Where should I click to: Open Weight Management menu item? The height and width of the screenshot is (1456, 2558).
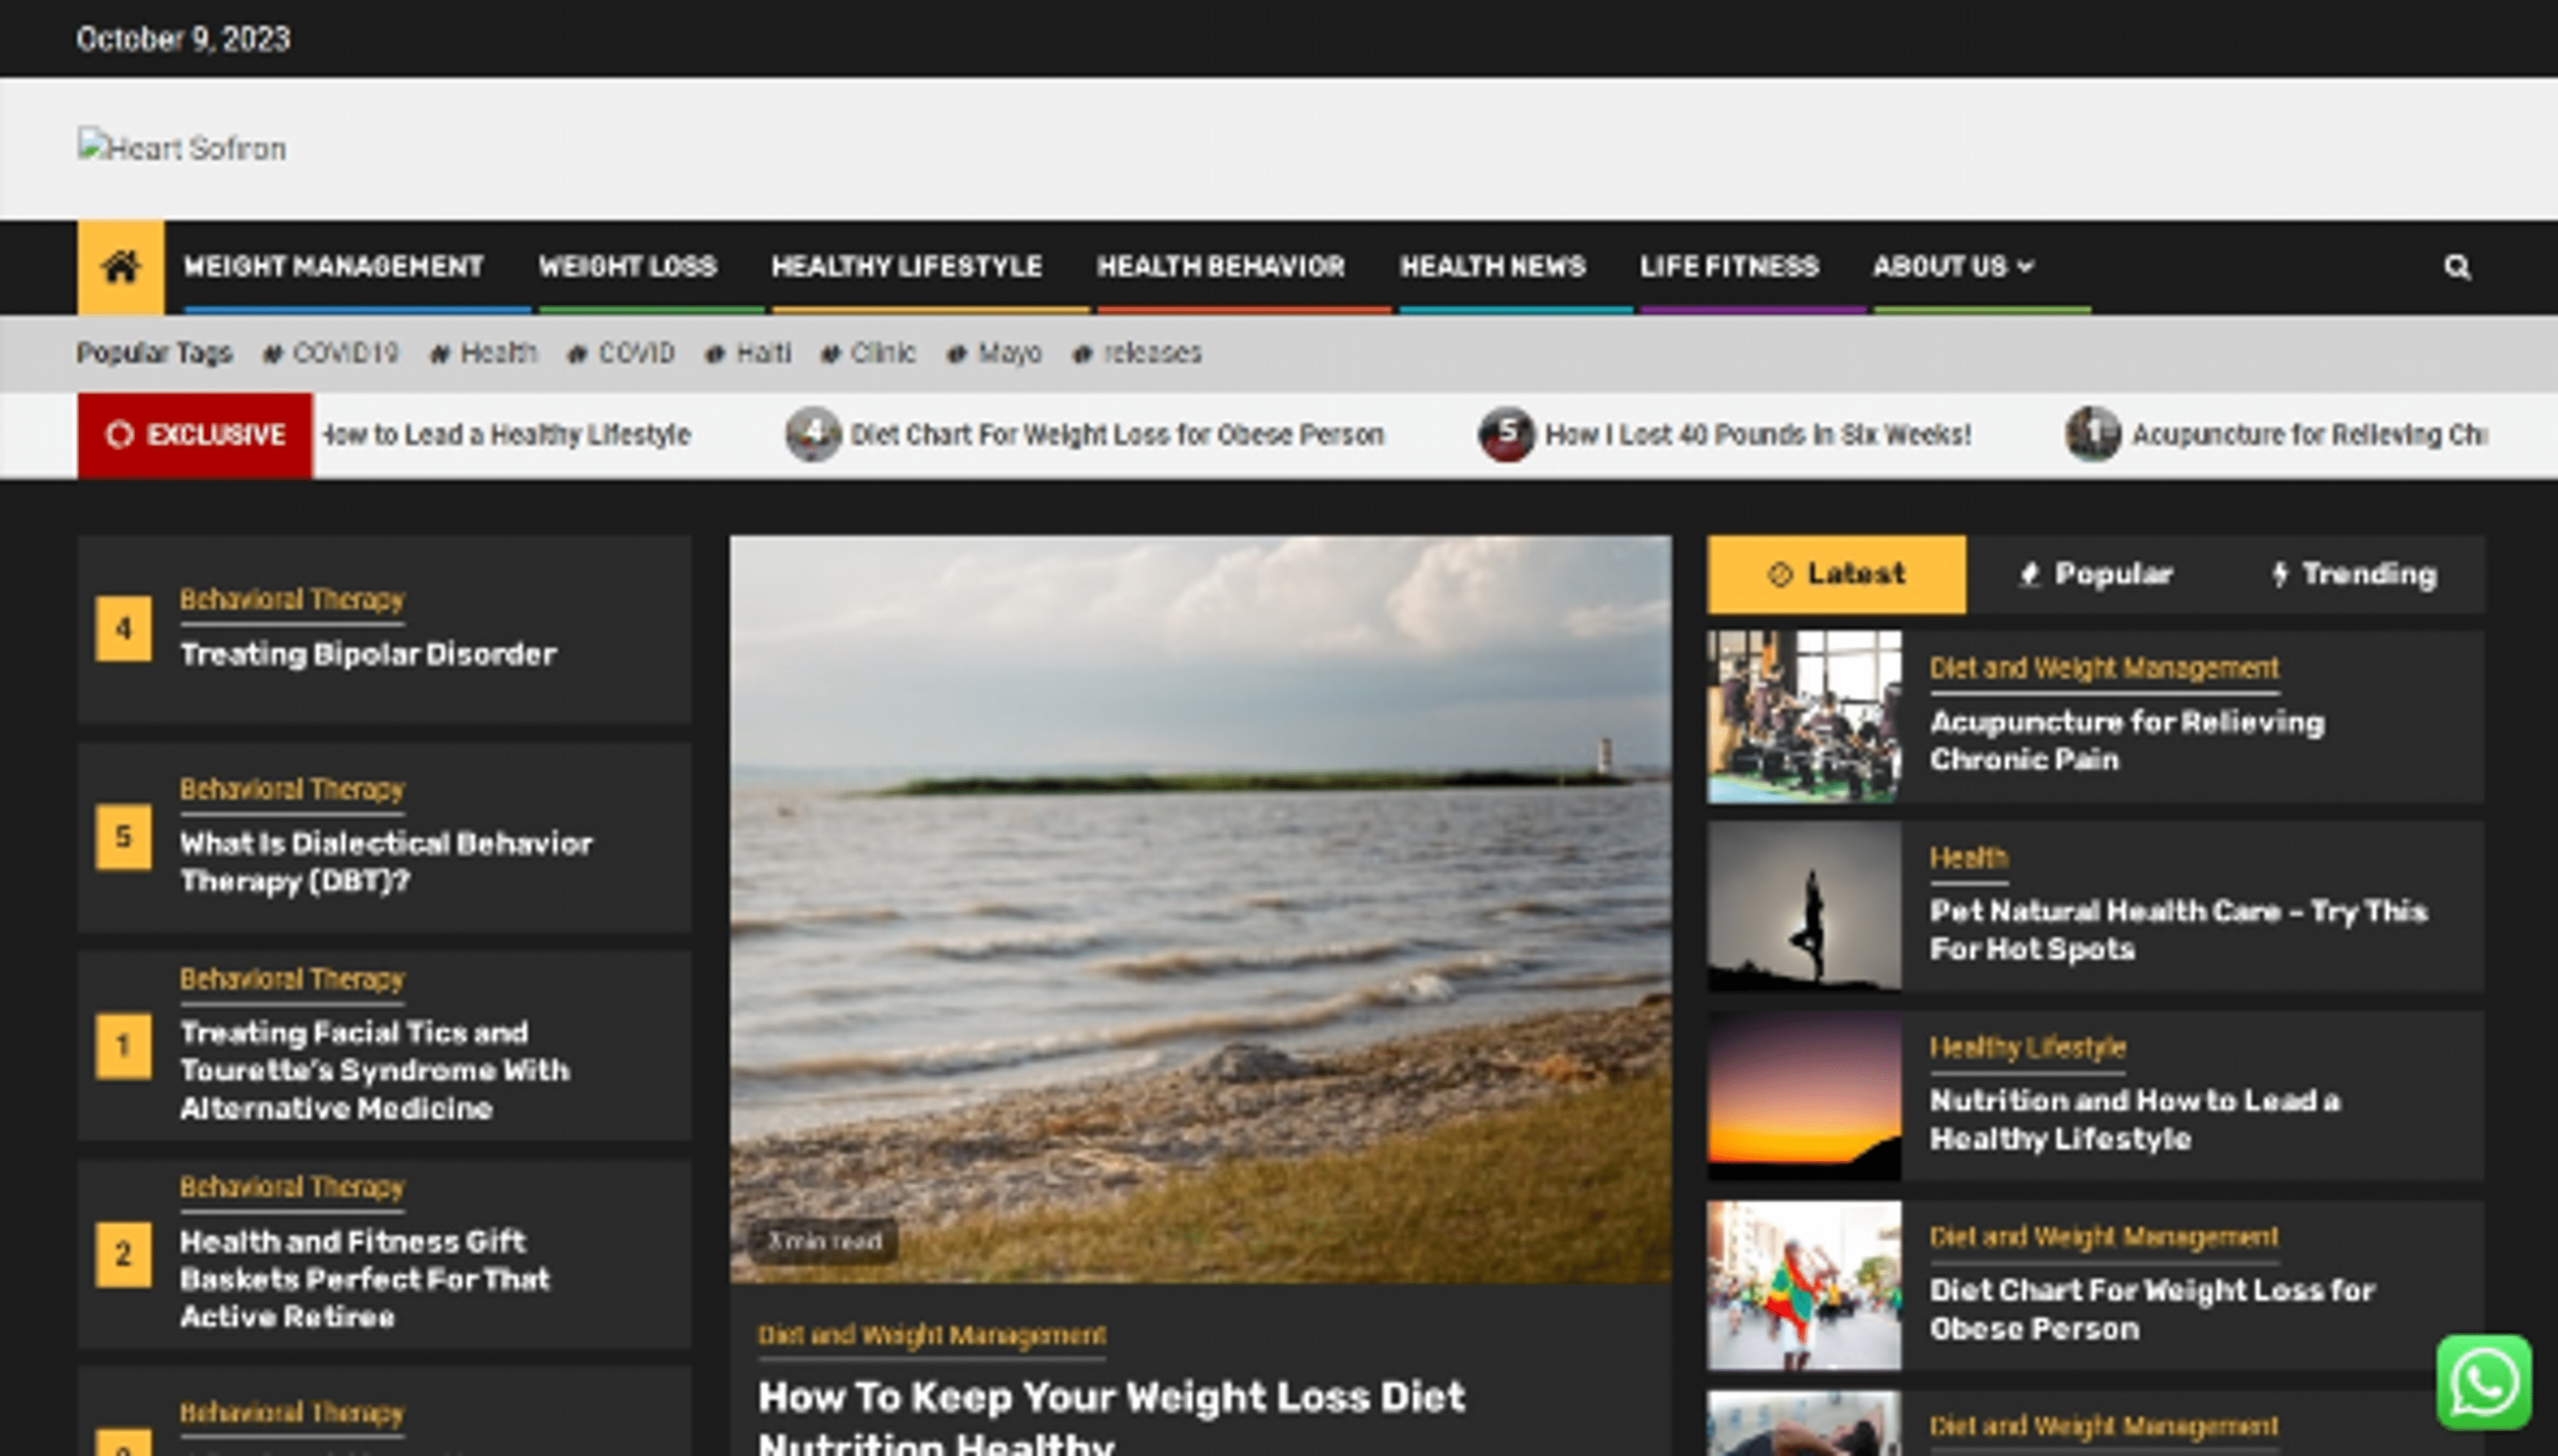coord(333,267)
